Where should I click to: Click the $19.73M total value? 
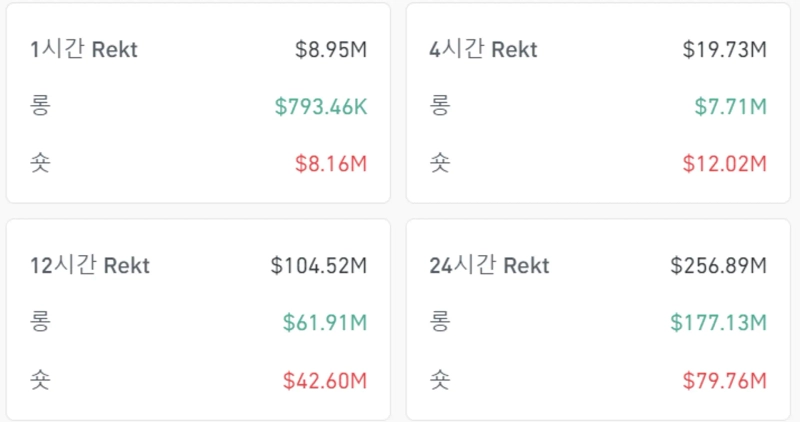724,50
